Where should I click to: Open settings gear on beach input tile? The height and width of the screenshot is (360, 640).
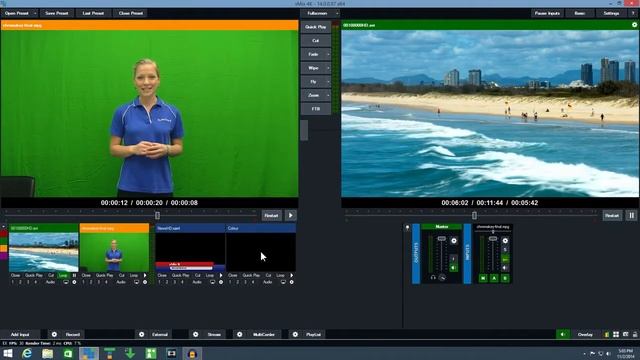(74, 282)
